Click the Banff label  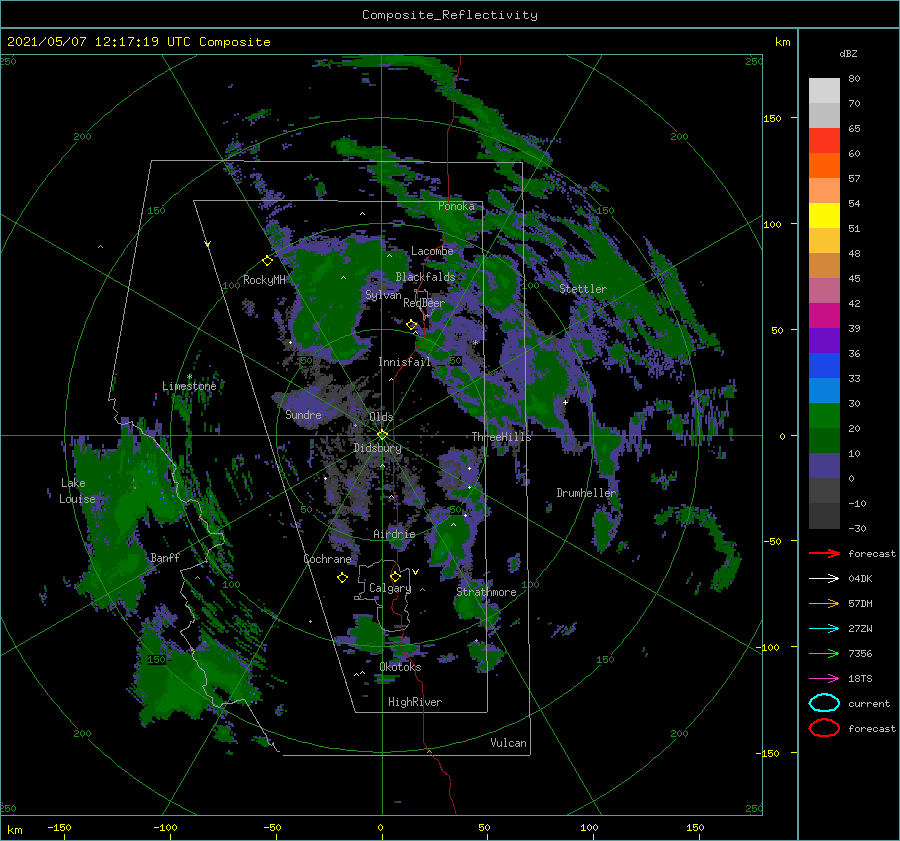(165, 557)
